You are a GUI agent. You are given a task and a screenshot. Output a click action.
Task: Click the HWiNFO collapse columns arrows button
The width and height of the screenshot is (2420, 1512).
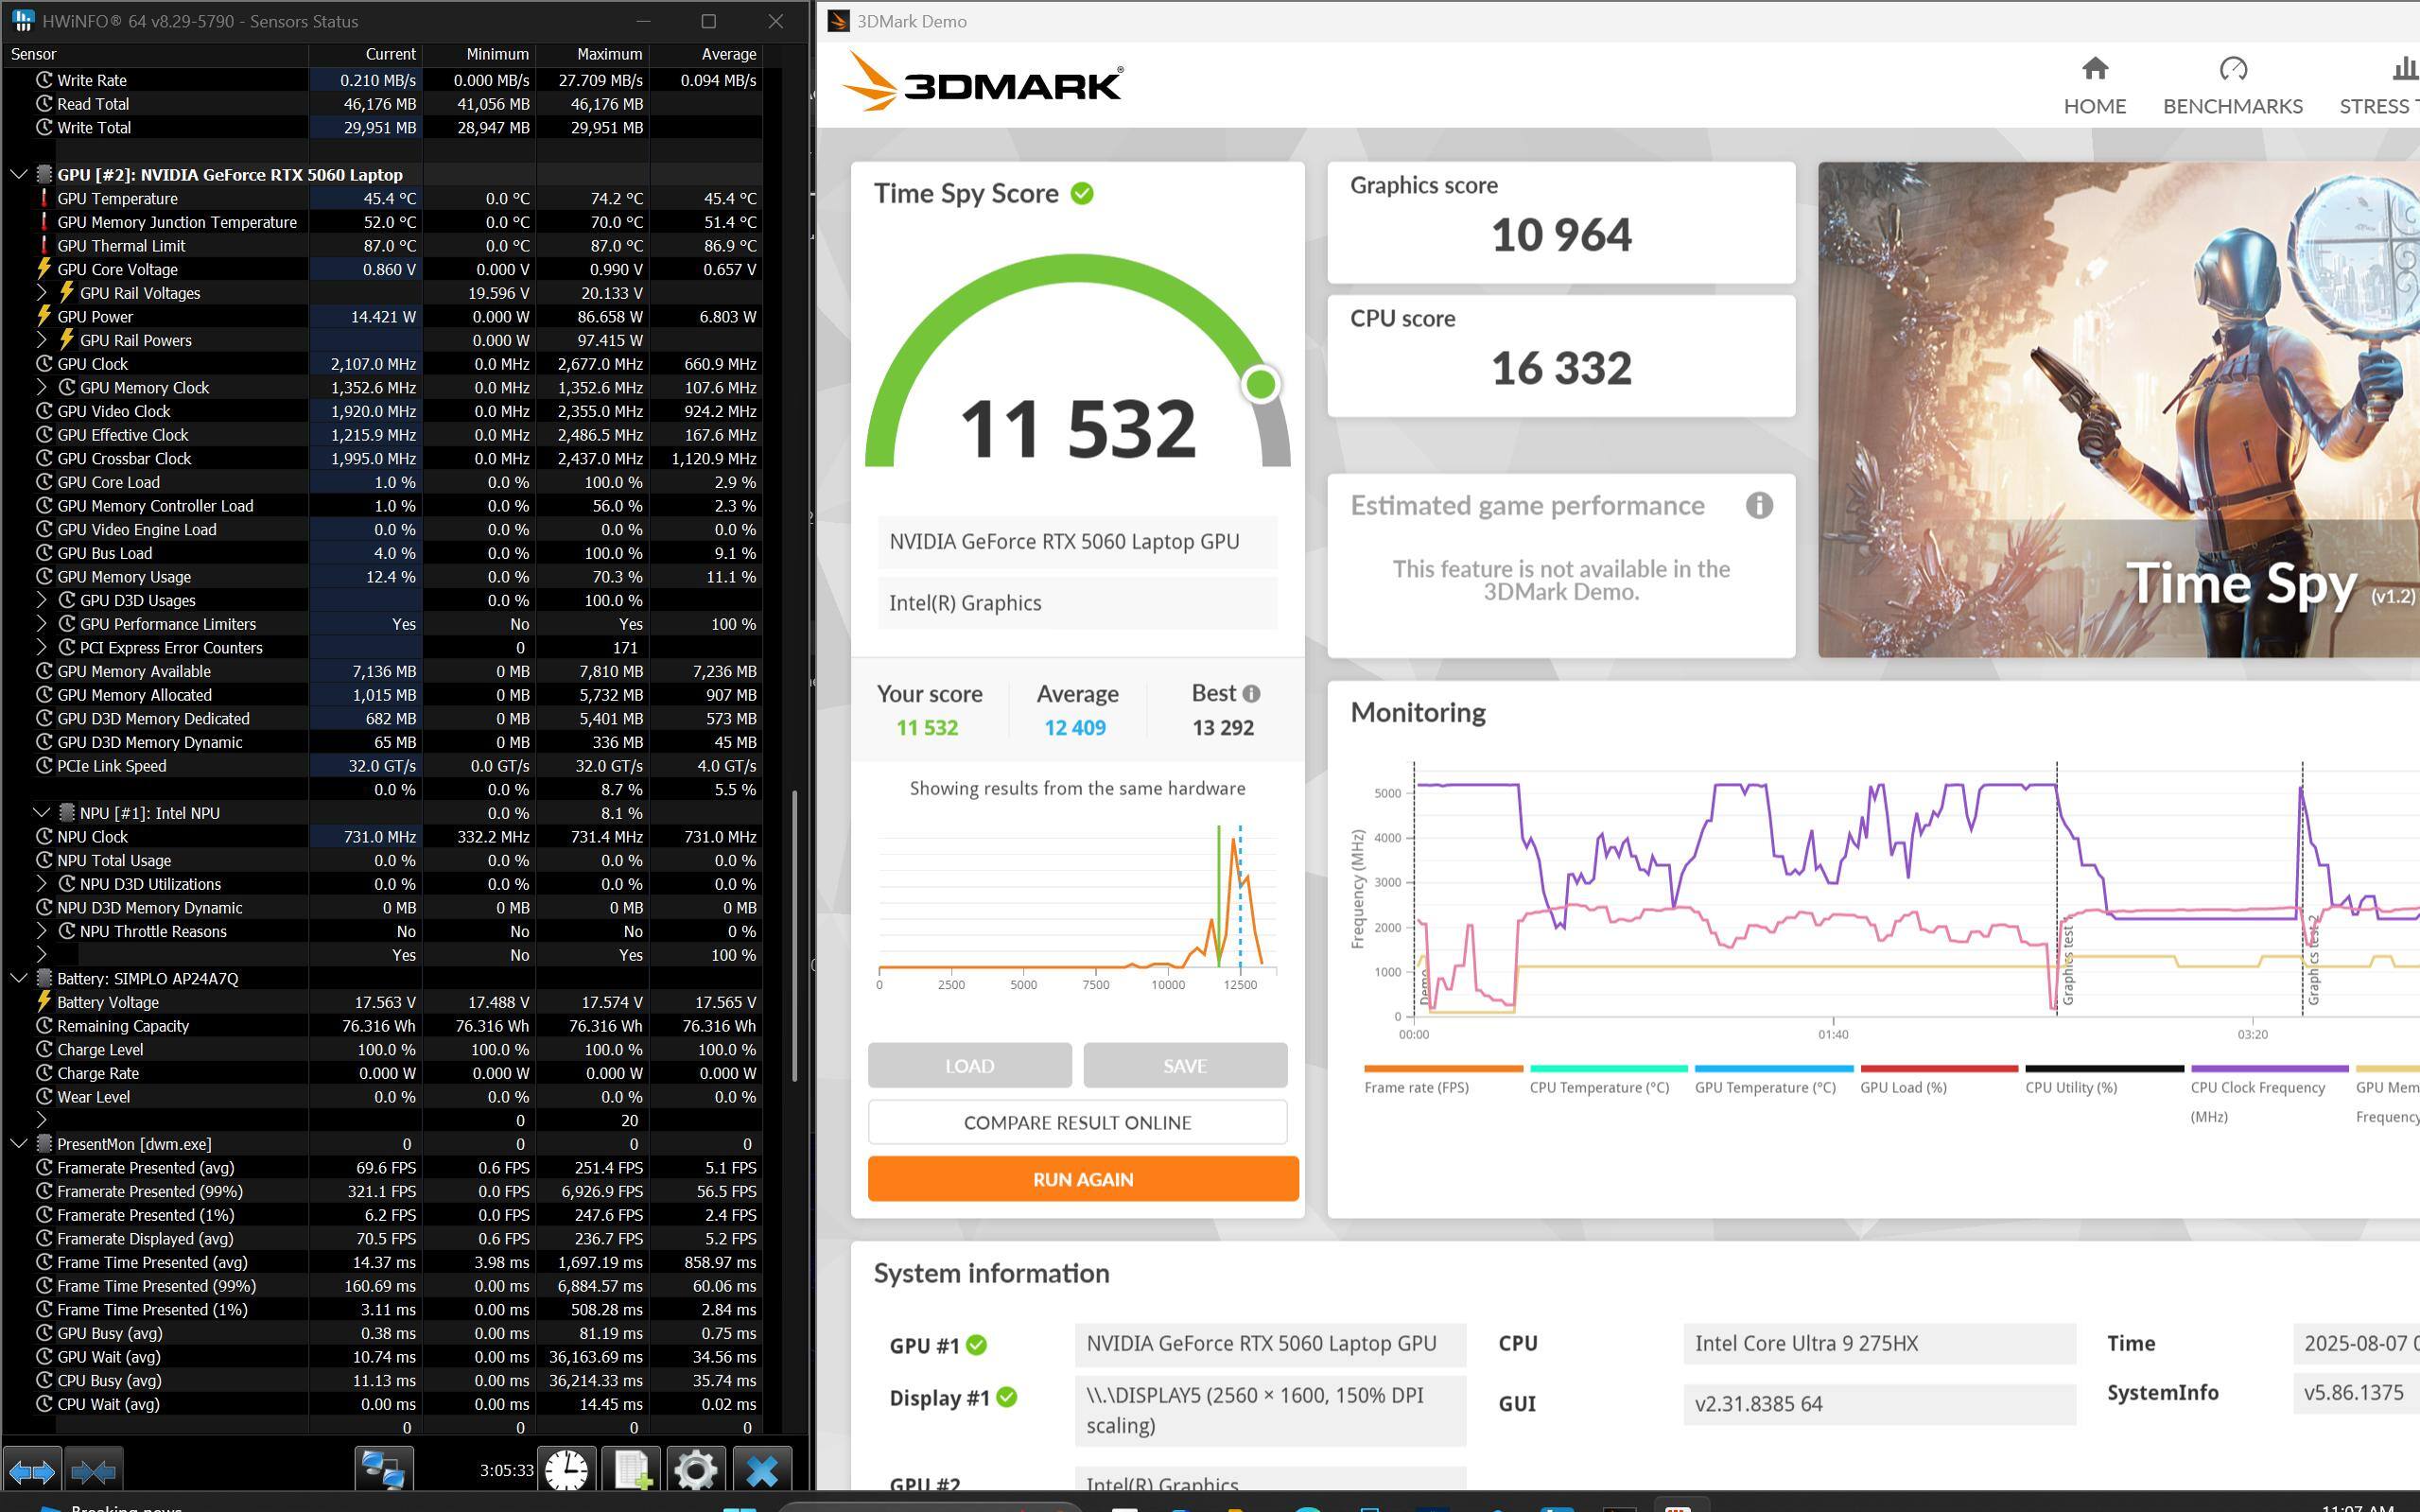93,1471
